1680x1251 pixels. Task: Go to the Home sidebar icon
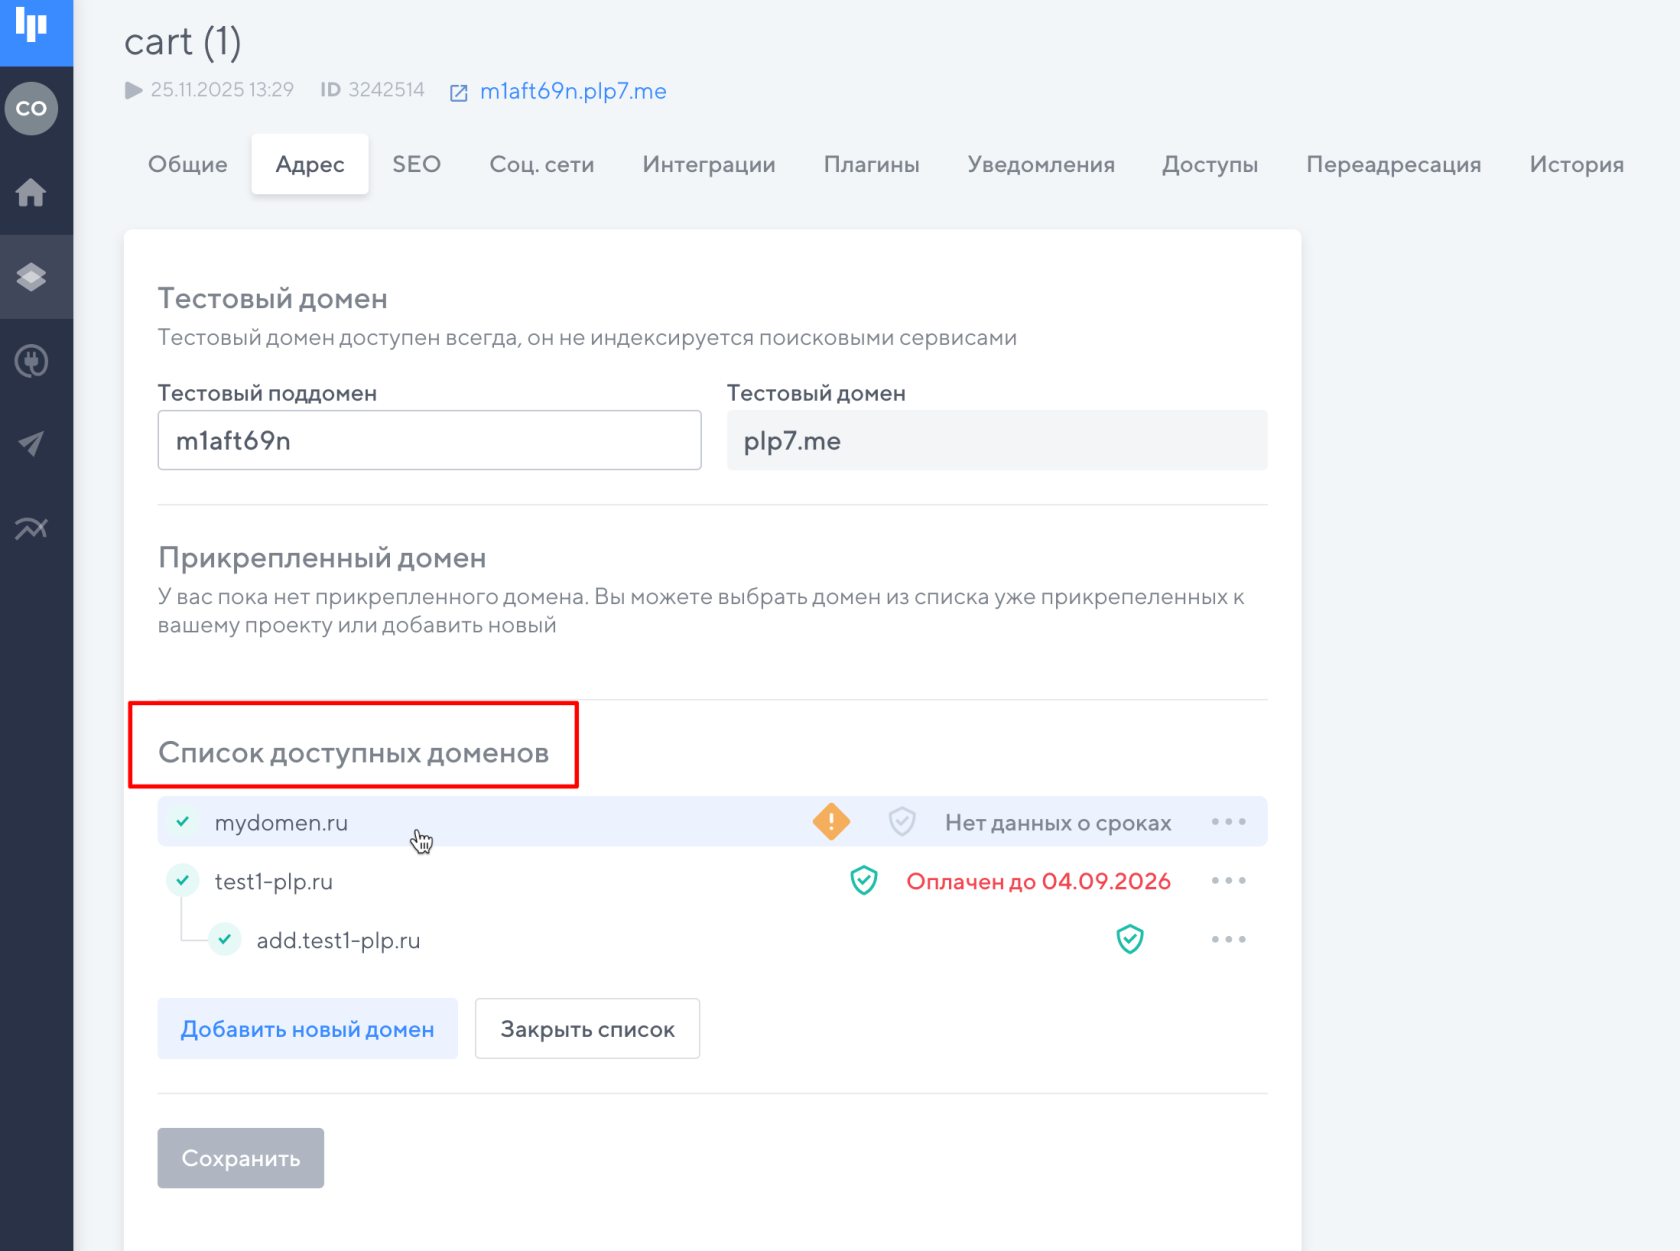[x=32, y=192]
